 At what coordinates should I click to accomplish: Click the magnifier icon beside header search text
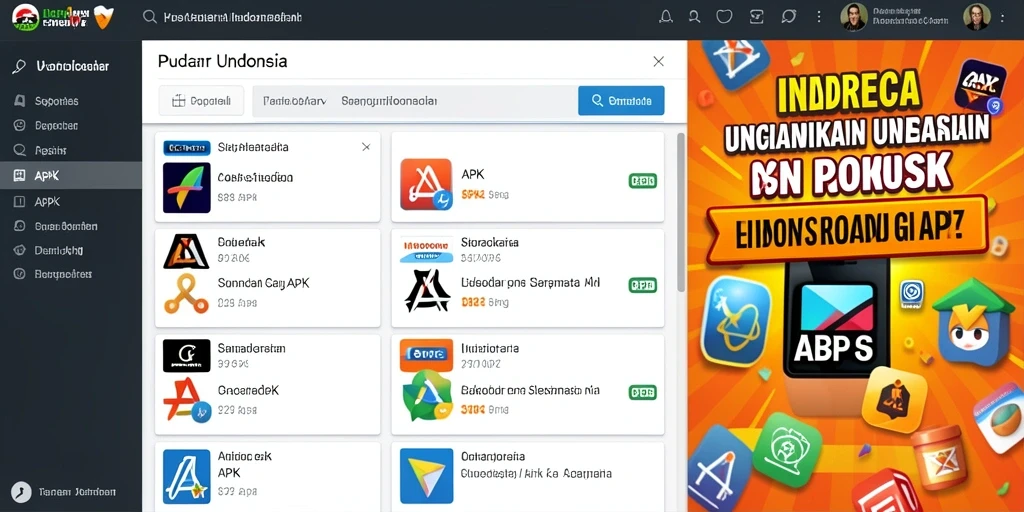tap(150, 17)
